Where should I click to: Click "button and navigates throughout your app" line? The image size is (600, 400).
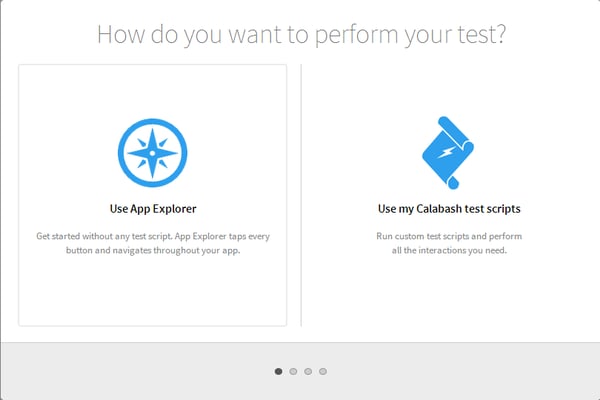[153, 250]
